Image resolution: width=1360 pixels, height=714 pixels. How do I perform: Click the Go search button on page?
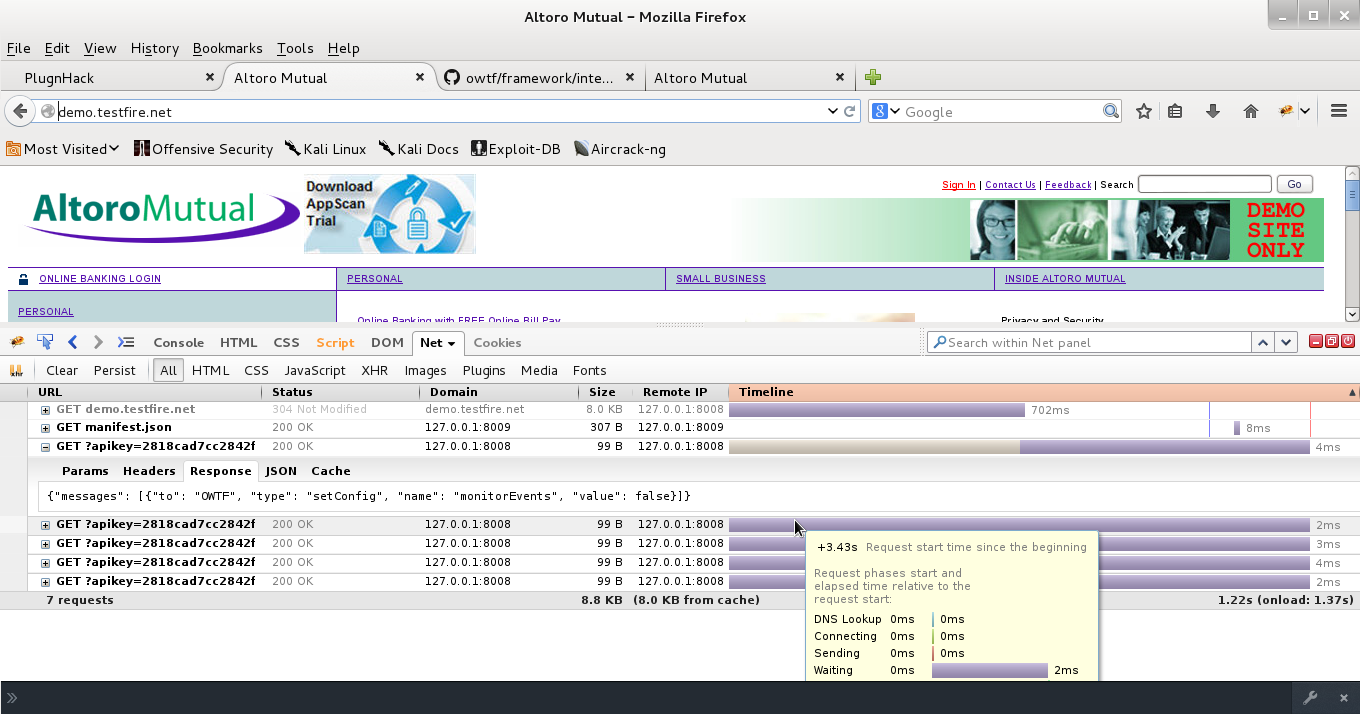[x=1294, y=184]
